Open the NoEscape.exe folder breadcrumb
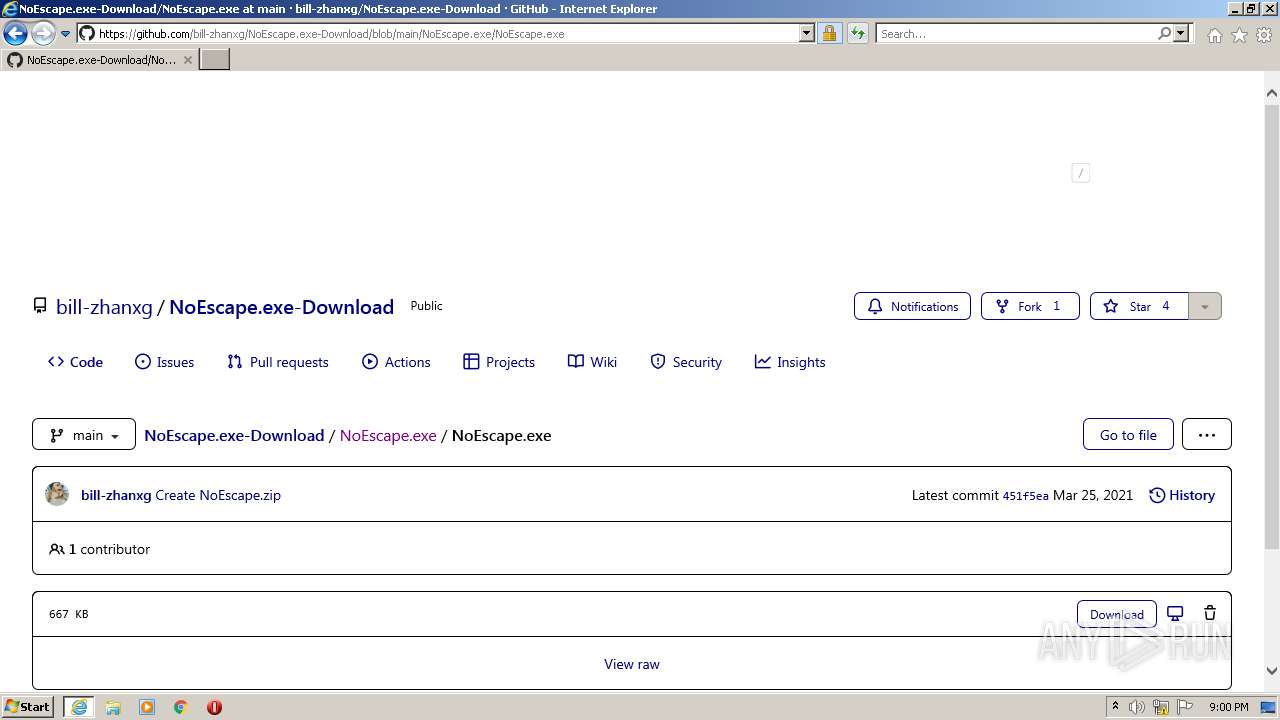The height and width of the screenshot is (720, 1280). (388, 435)
